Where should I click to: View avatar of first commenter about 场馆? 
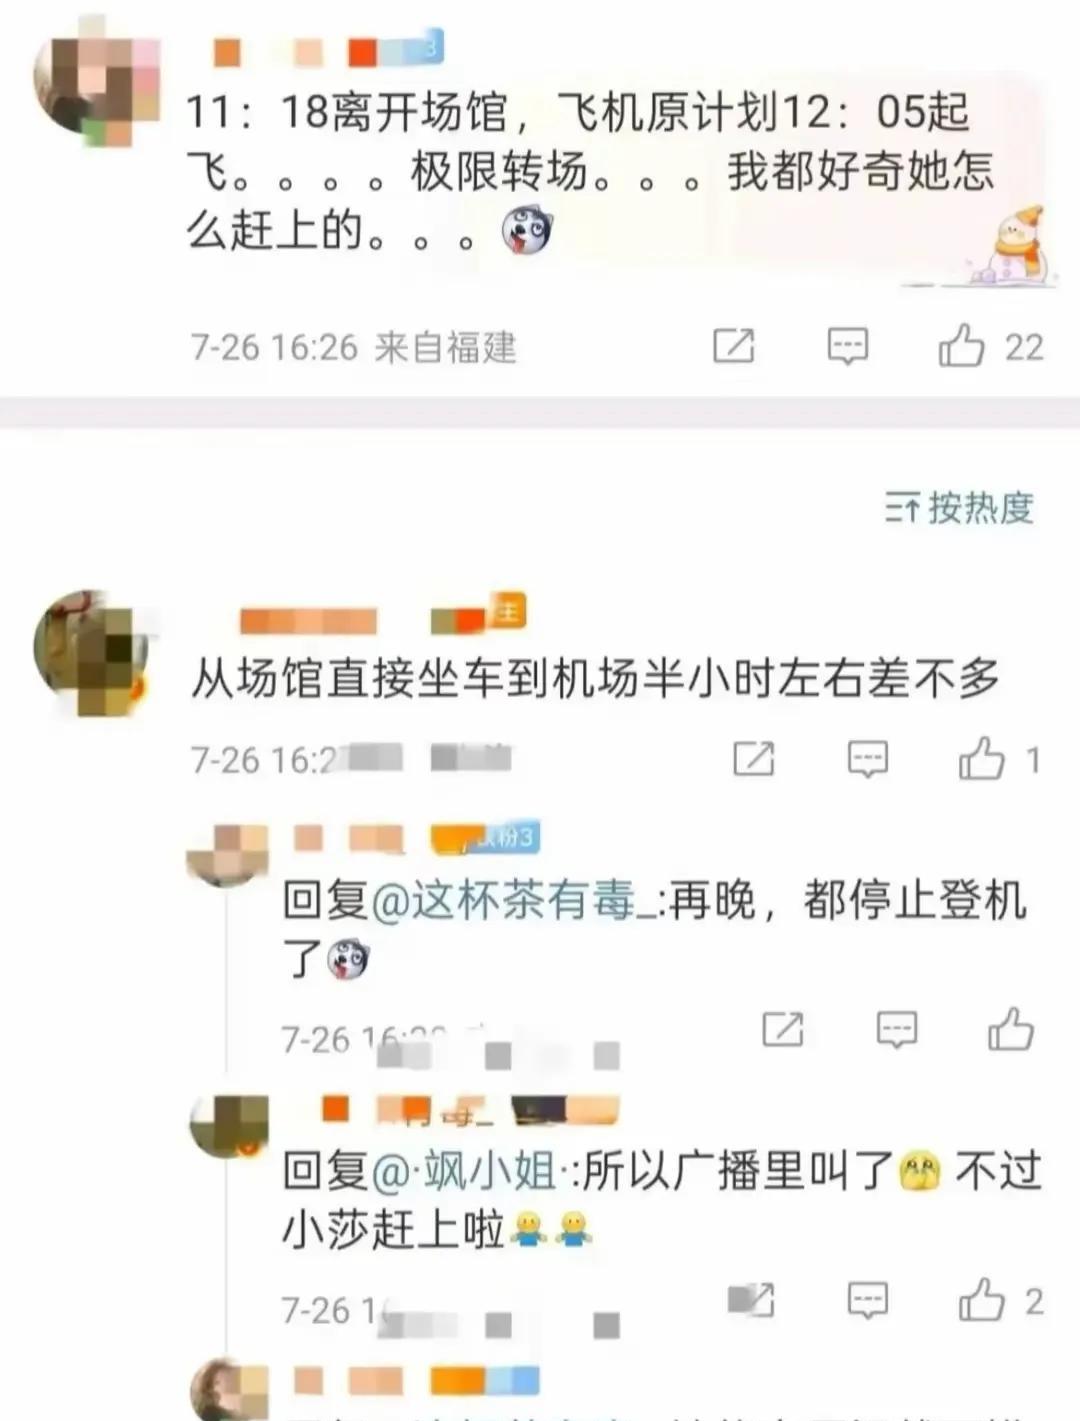click(x=90, y=652)
